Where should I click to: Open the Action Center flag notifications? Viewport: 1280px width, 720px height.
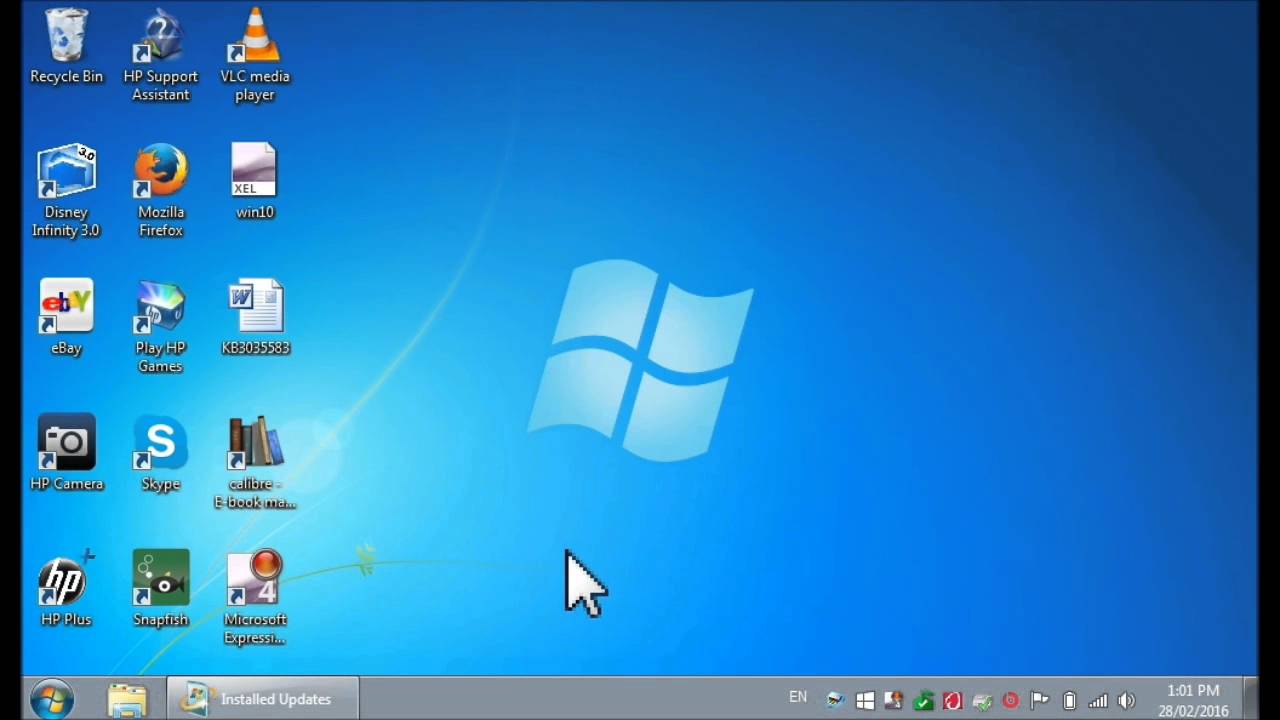[x=1040, y=700]
